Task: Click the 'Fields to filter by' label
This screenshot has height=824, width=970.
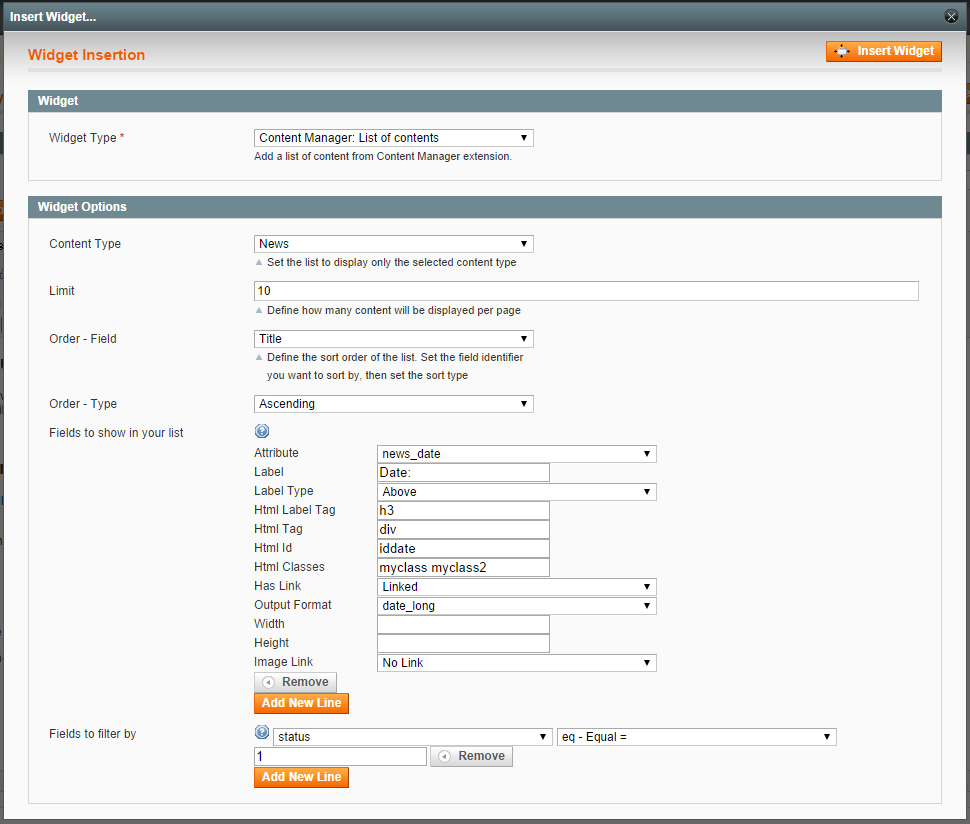Action: tap(93, 734)
